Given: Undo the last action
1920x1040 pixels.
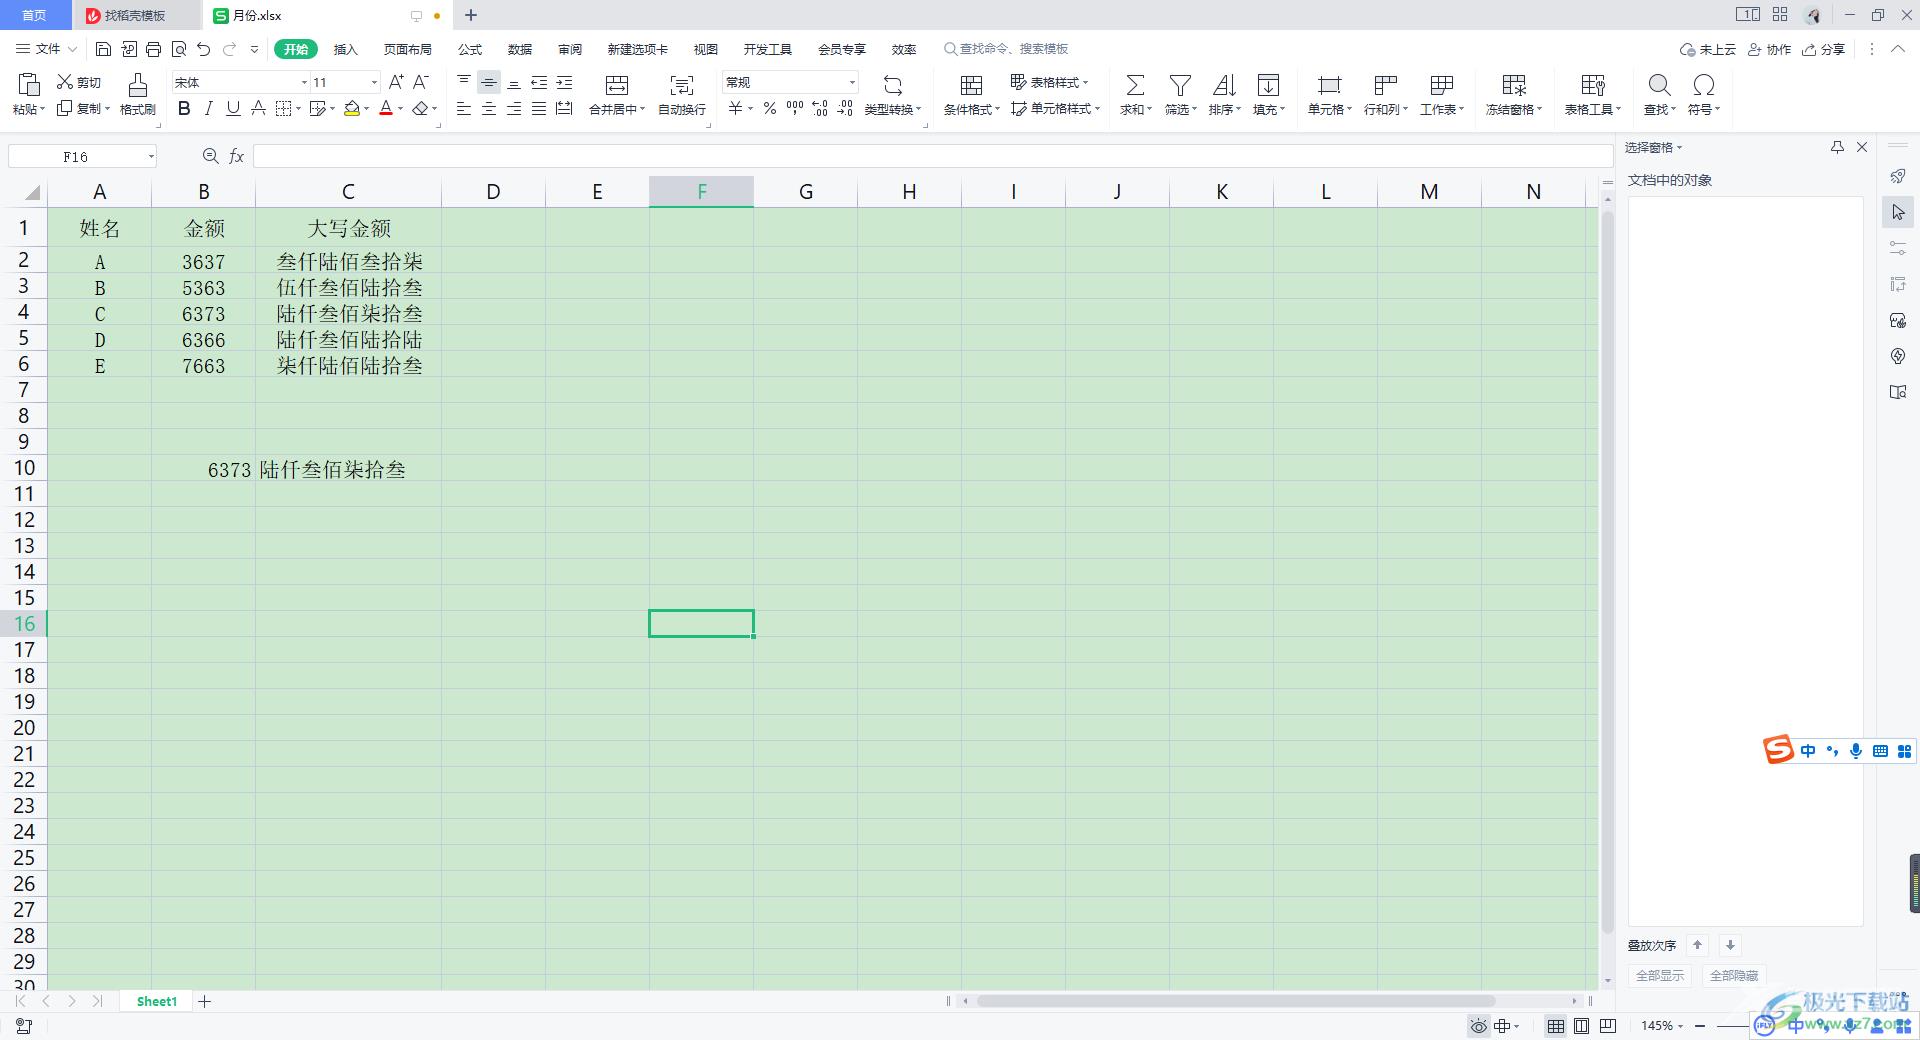Looking at the screenshot, I should [x=204, y=49].
